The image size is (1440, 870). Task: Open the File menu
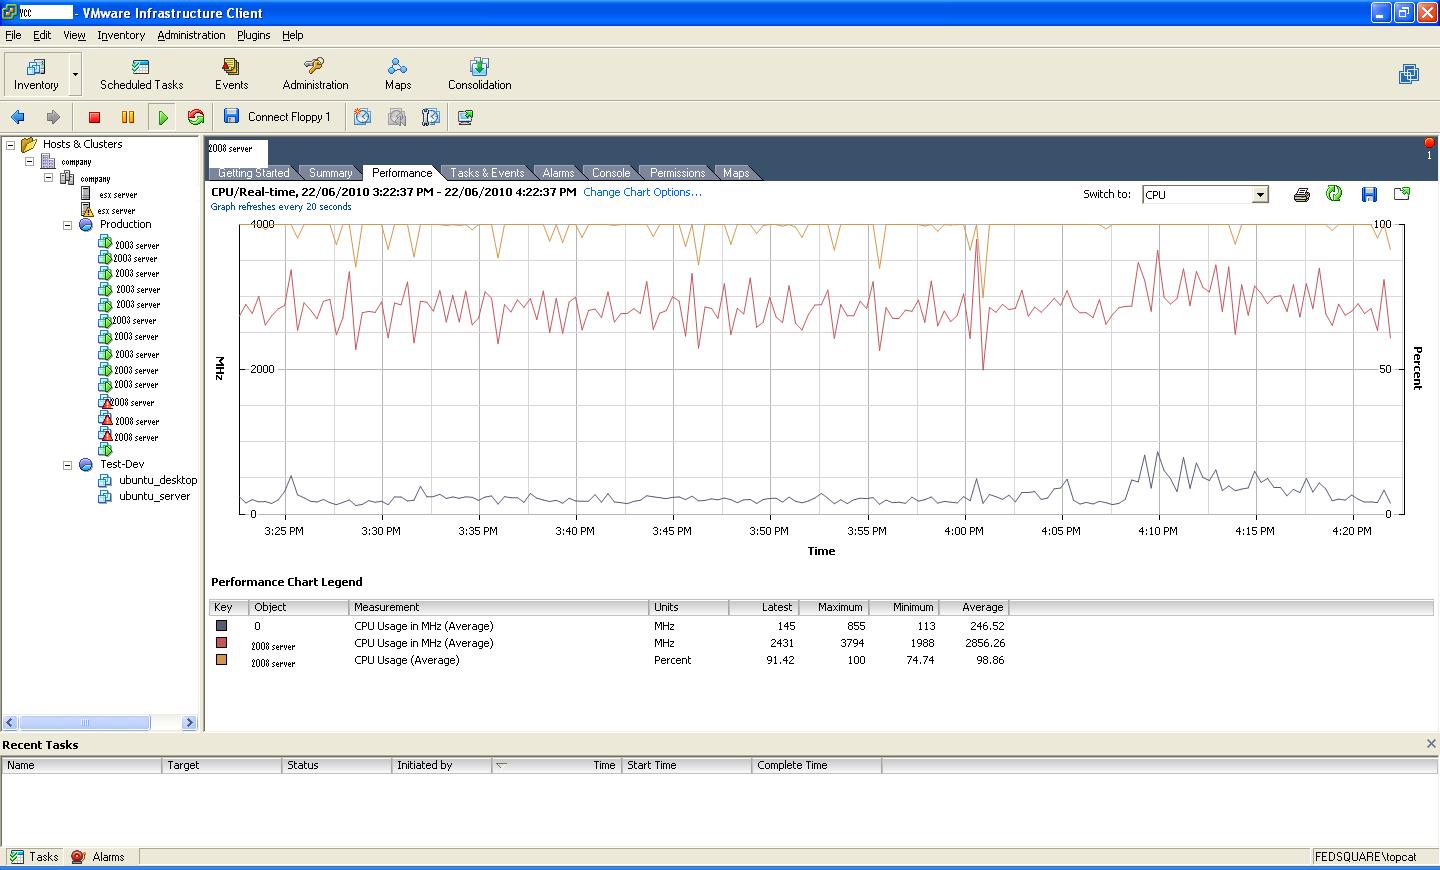pos(13,35)
